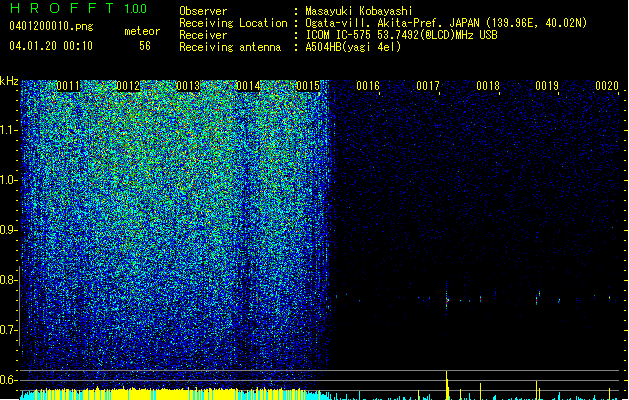Select the 0017 time marker
The image size is (629, 400).
tap(428, 86)
